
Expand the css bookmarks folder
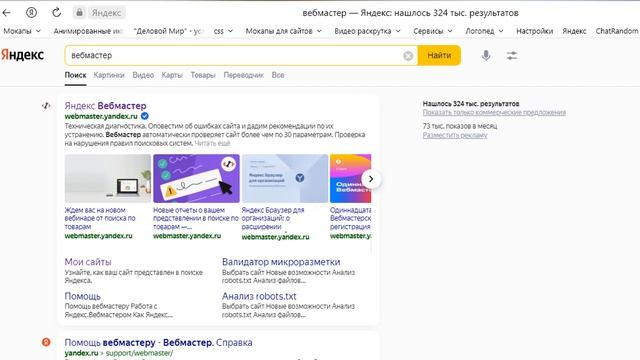(x=223, y=31)
